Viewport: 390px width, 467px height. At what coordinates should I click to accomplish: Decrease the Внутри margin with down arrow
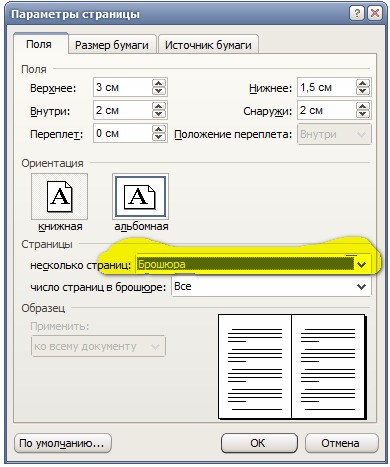(159, 114)
